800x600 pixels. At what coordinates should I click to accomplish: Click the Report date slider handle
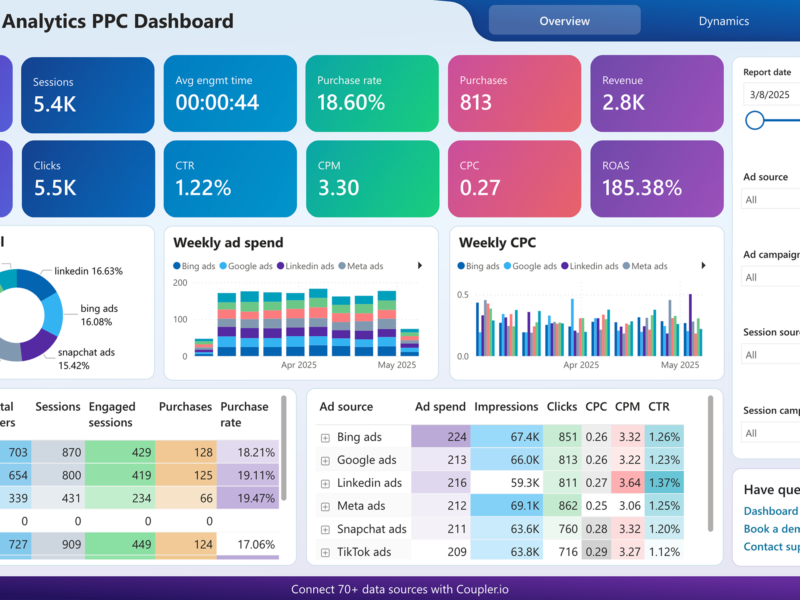[x=755, y=120]
